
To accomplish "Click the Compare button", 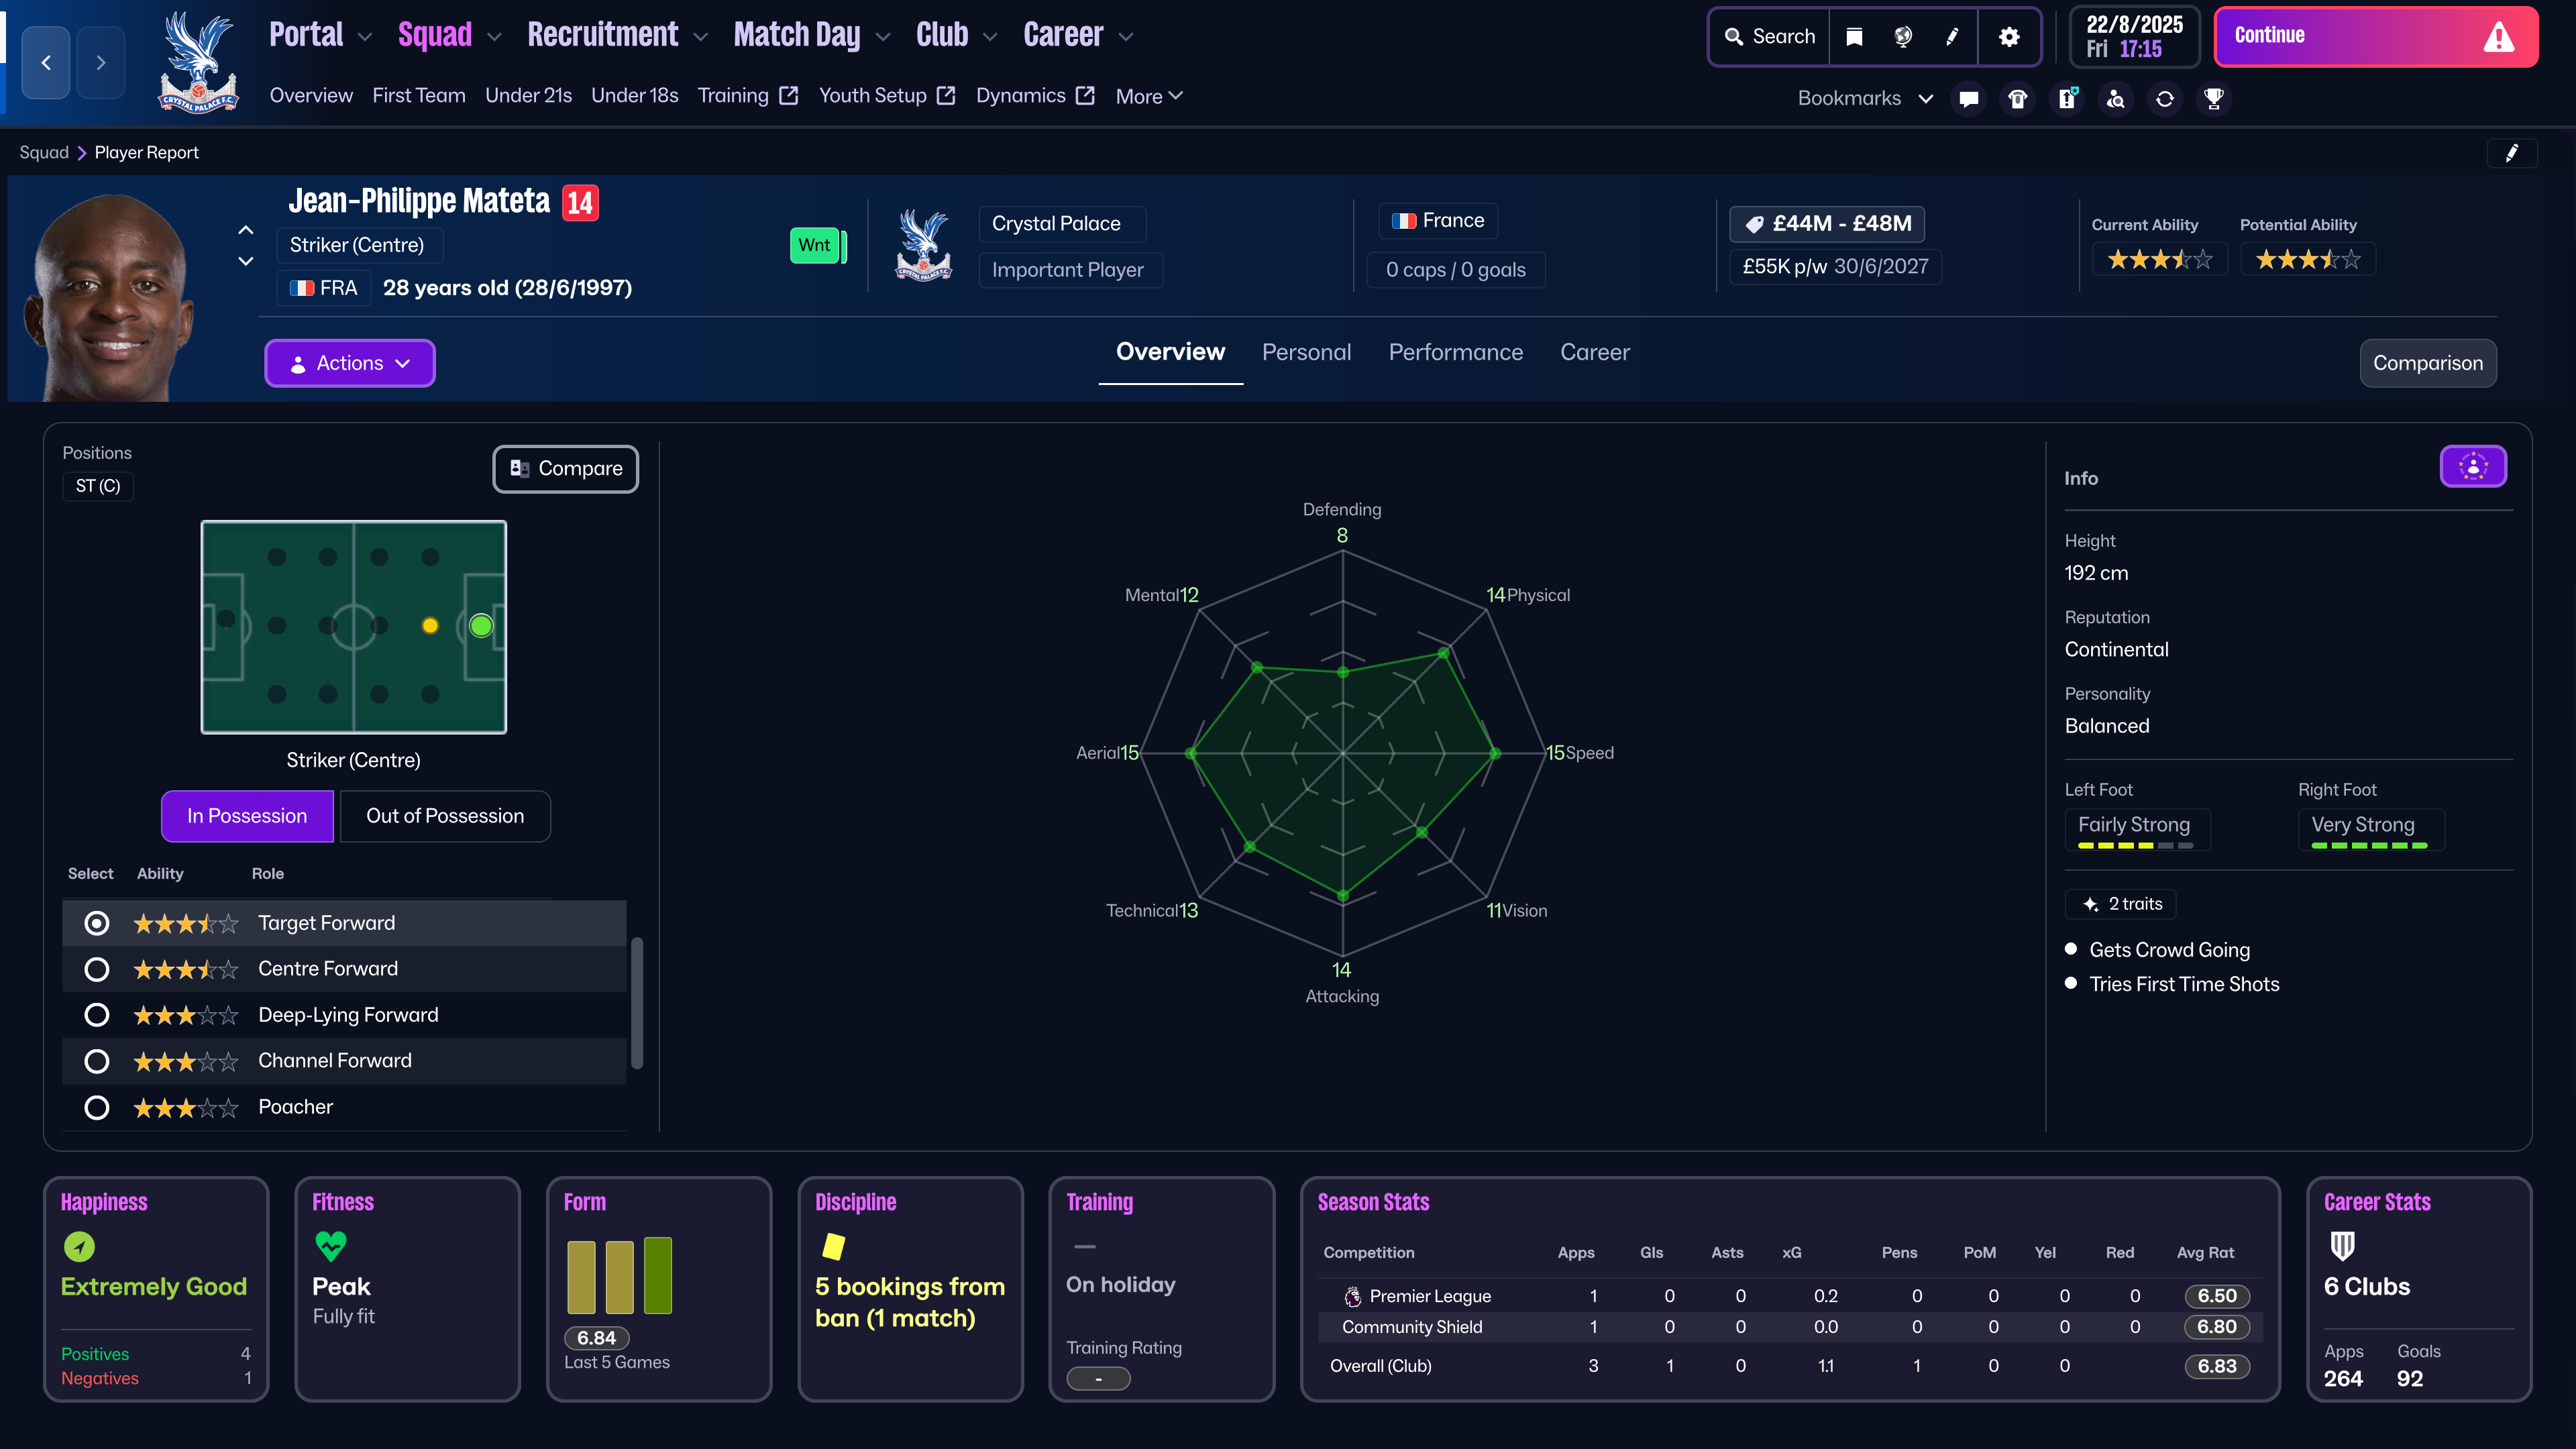I will click(565, 469).
